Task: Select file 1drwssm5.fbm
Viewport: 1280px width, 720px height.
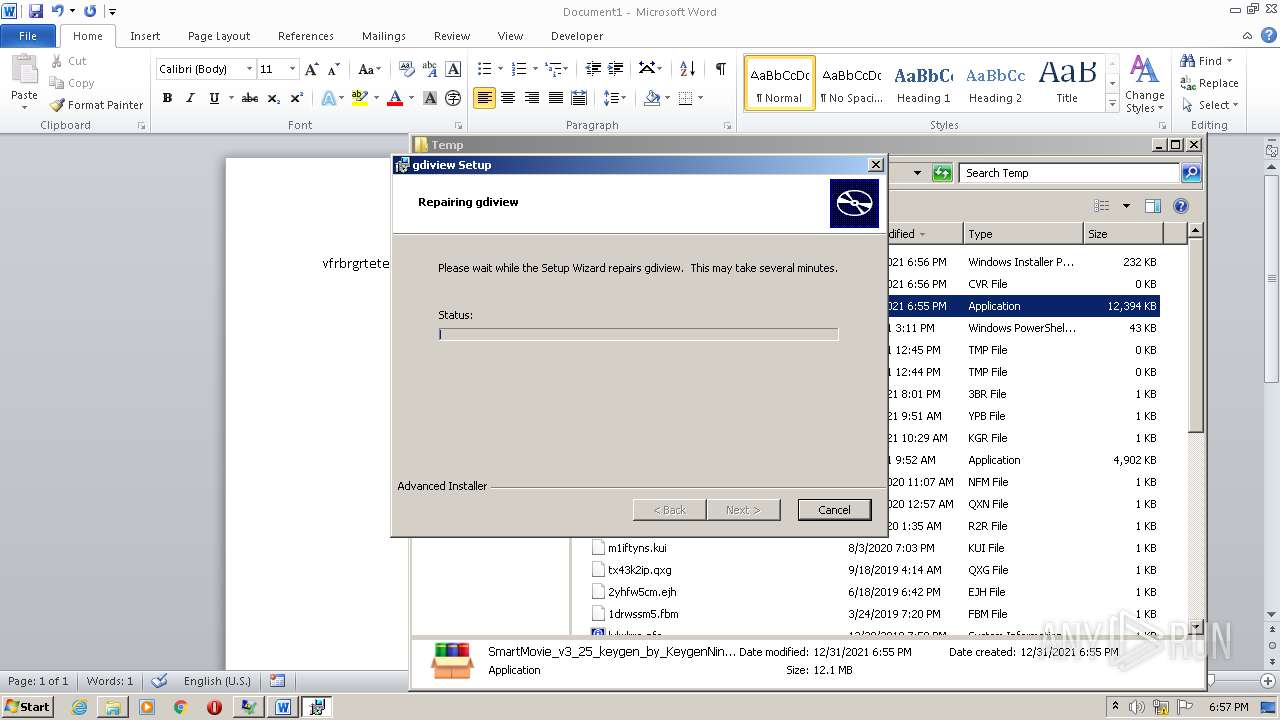Action: pyautogui.click(x=643, y=614)
